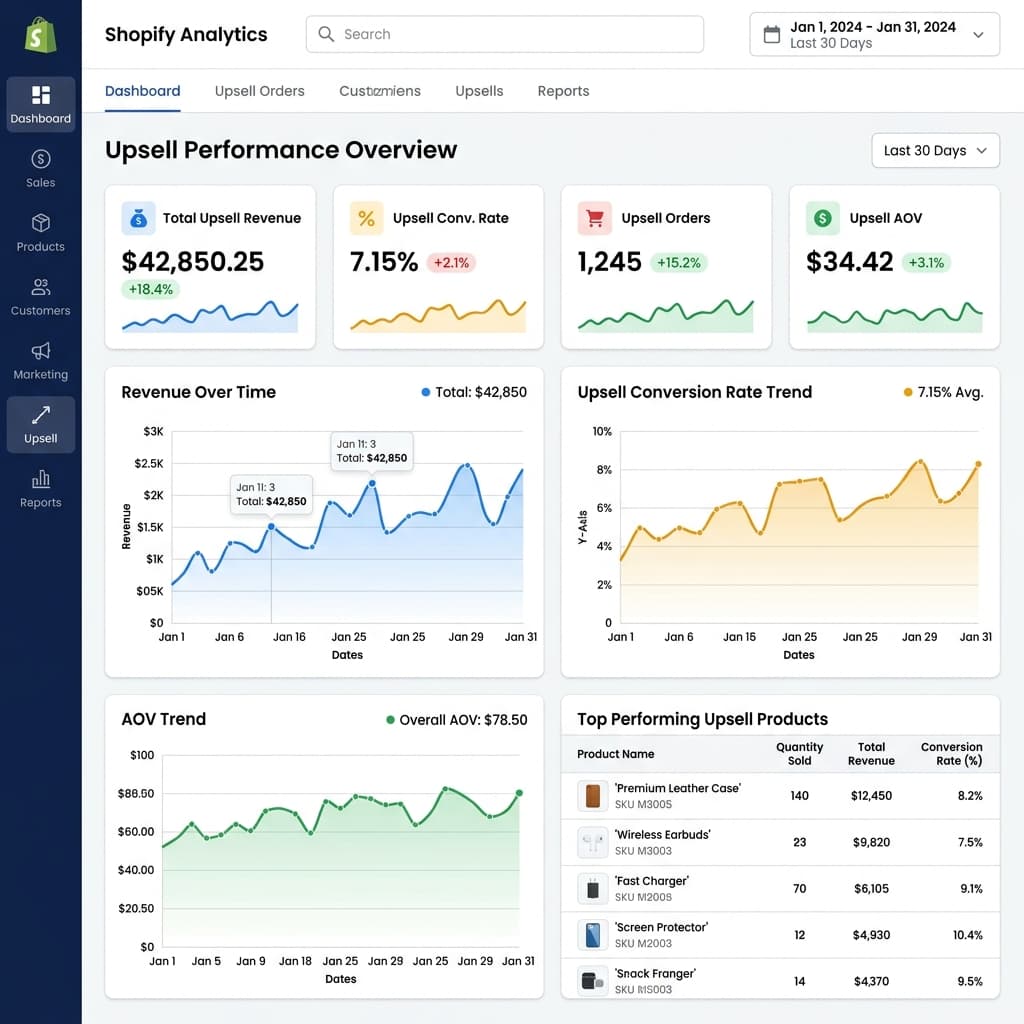Image resolution: width=1024 pixels, height=1024 pixels.
Task: Click Fast Charger product thumbnail
Action: 593,889
